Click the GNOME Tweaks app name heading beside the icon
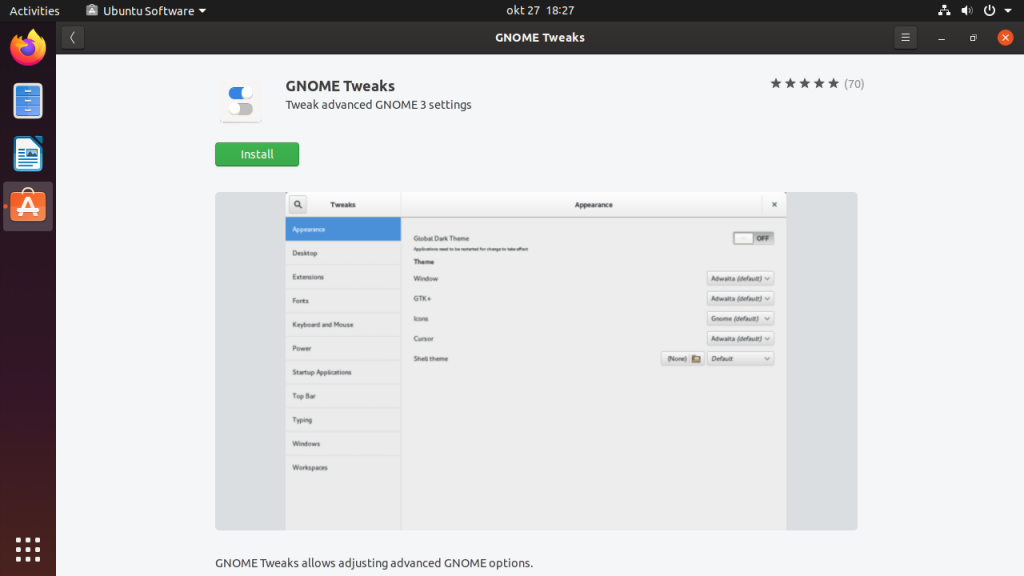Image resolution: width=1024 pixels, height=576 pixels. [x=340, y=86]
